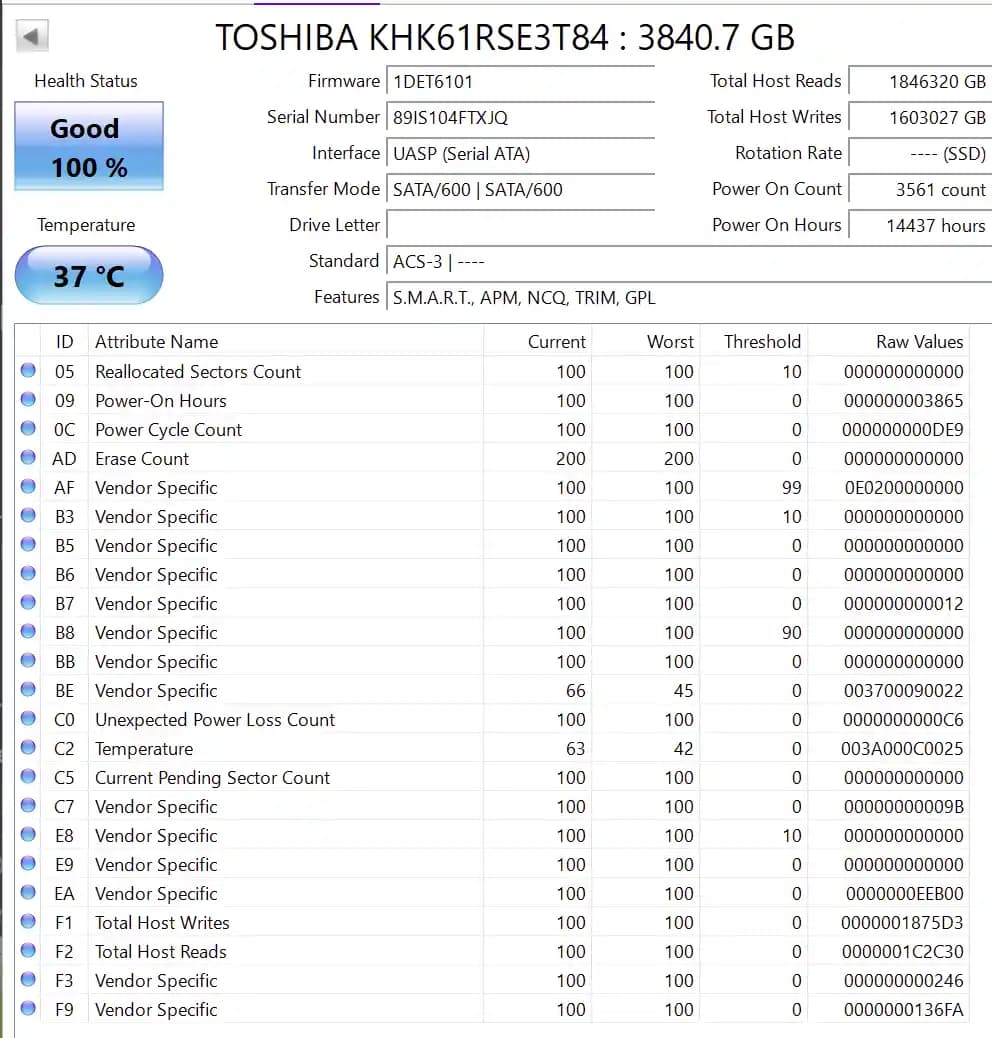
Task: Click the blue status icon beside Total Host Writes
Action: 26,922
